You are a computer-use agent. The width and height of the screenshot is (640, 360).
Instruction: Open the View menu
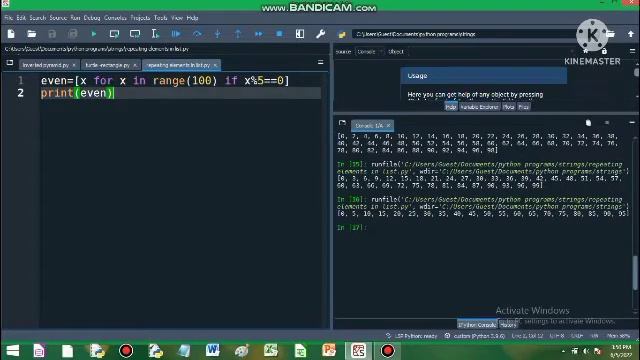177,18
